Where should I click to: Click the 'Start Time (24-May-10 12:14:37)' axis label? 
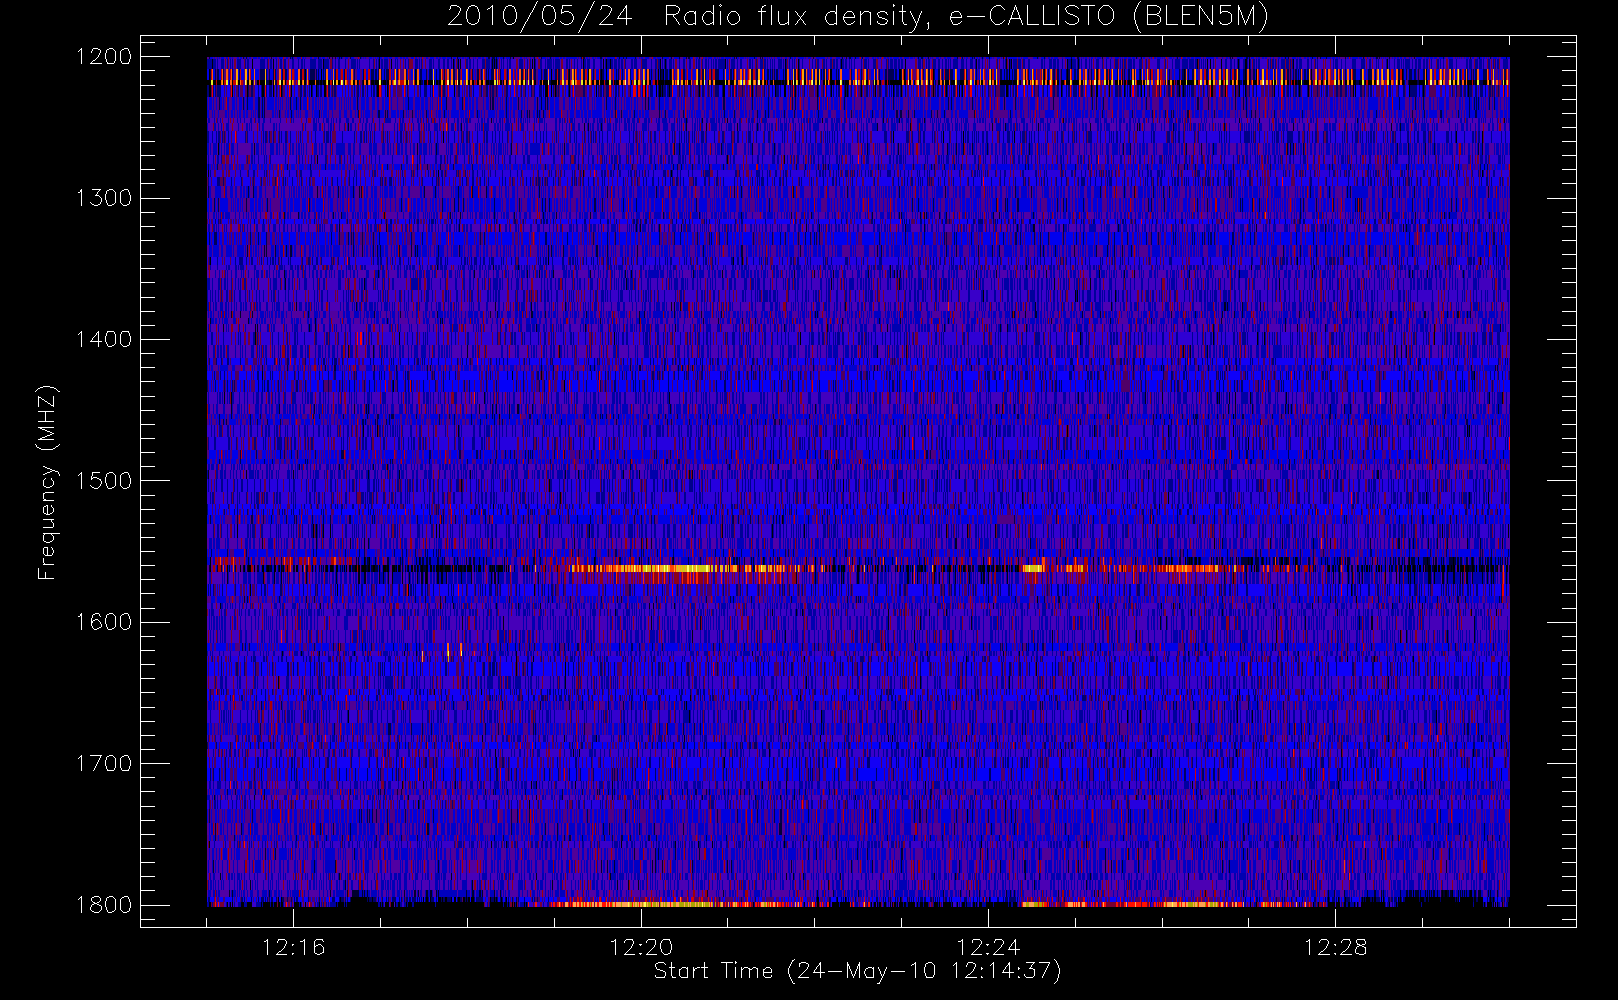point(857,971)
